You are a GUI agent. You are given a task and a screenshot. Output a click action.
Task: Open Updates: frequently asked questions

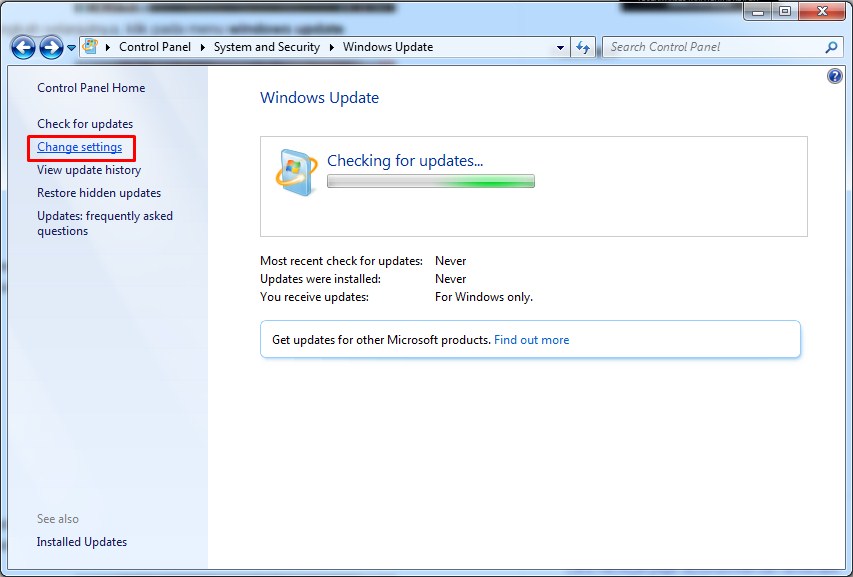point(104,223)
